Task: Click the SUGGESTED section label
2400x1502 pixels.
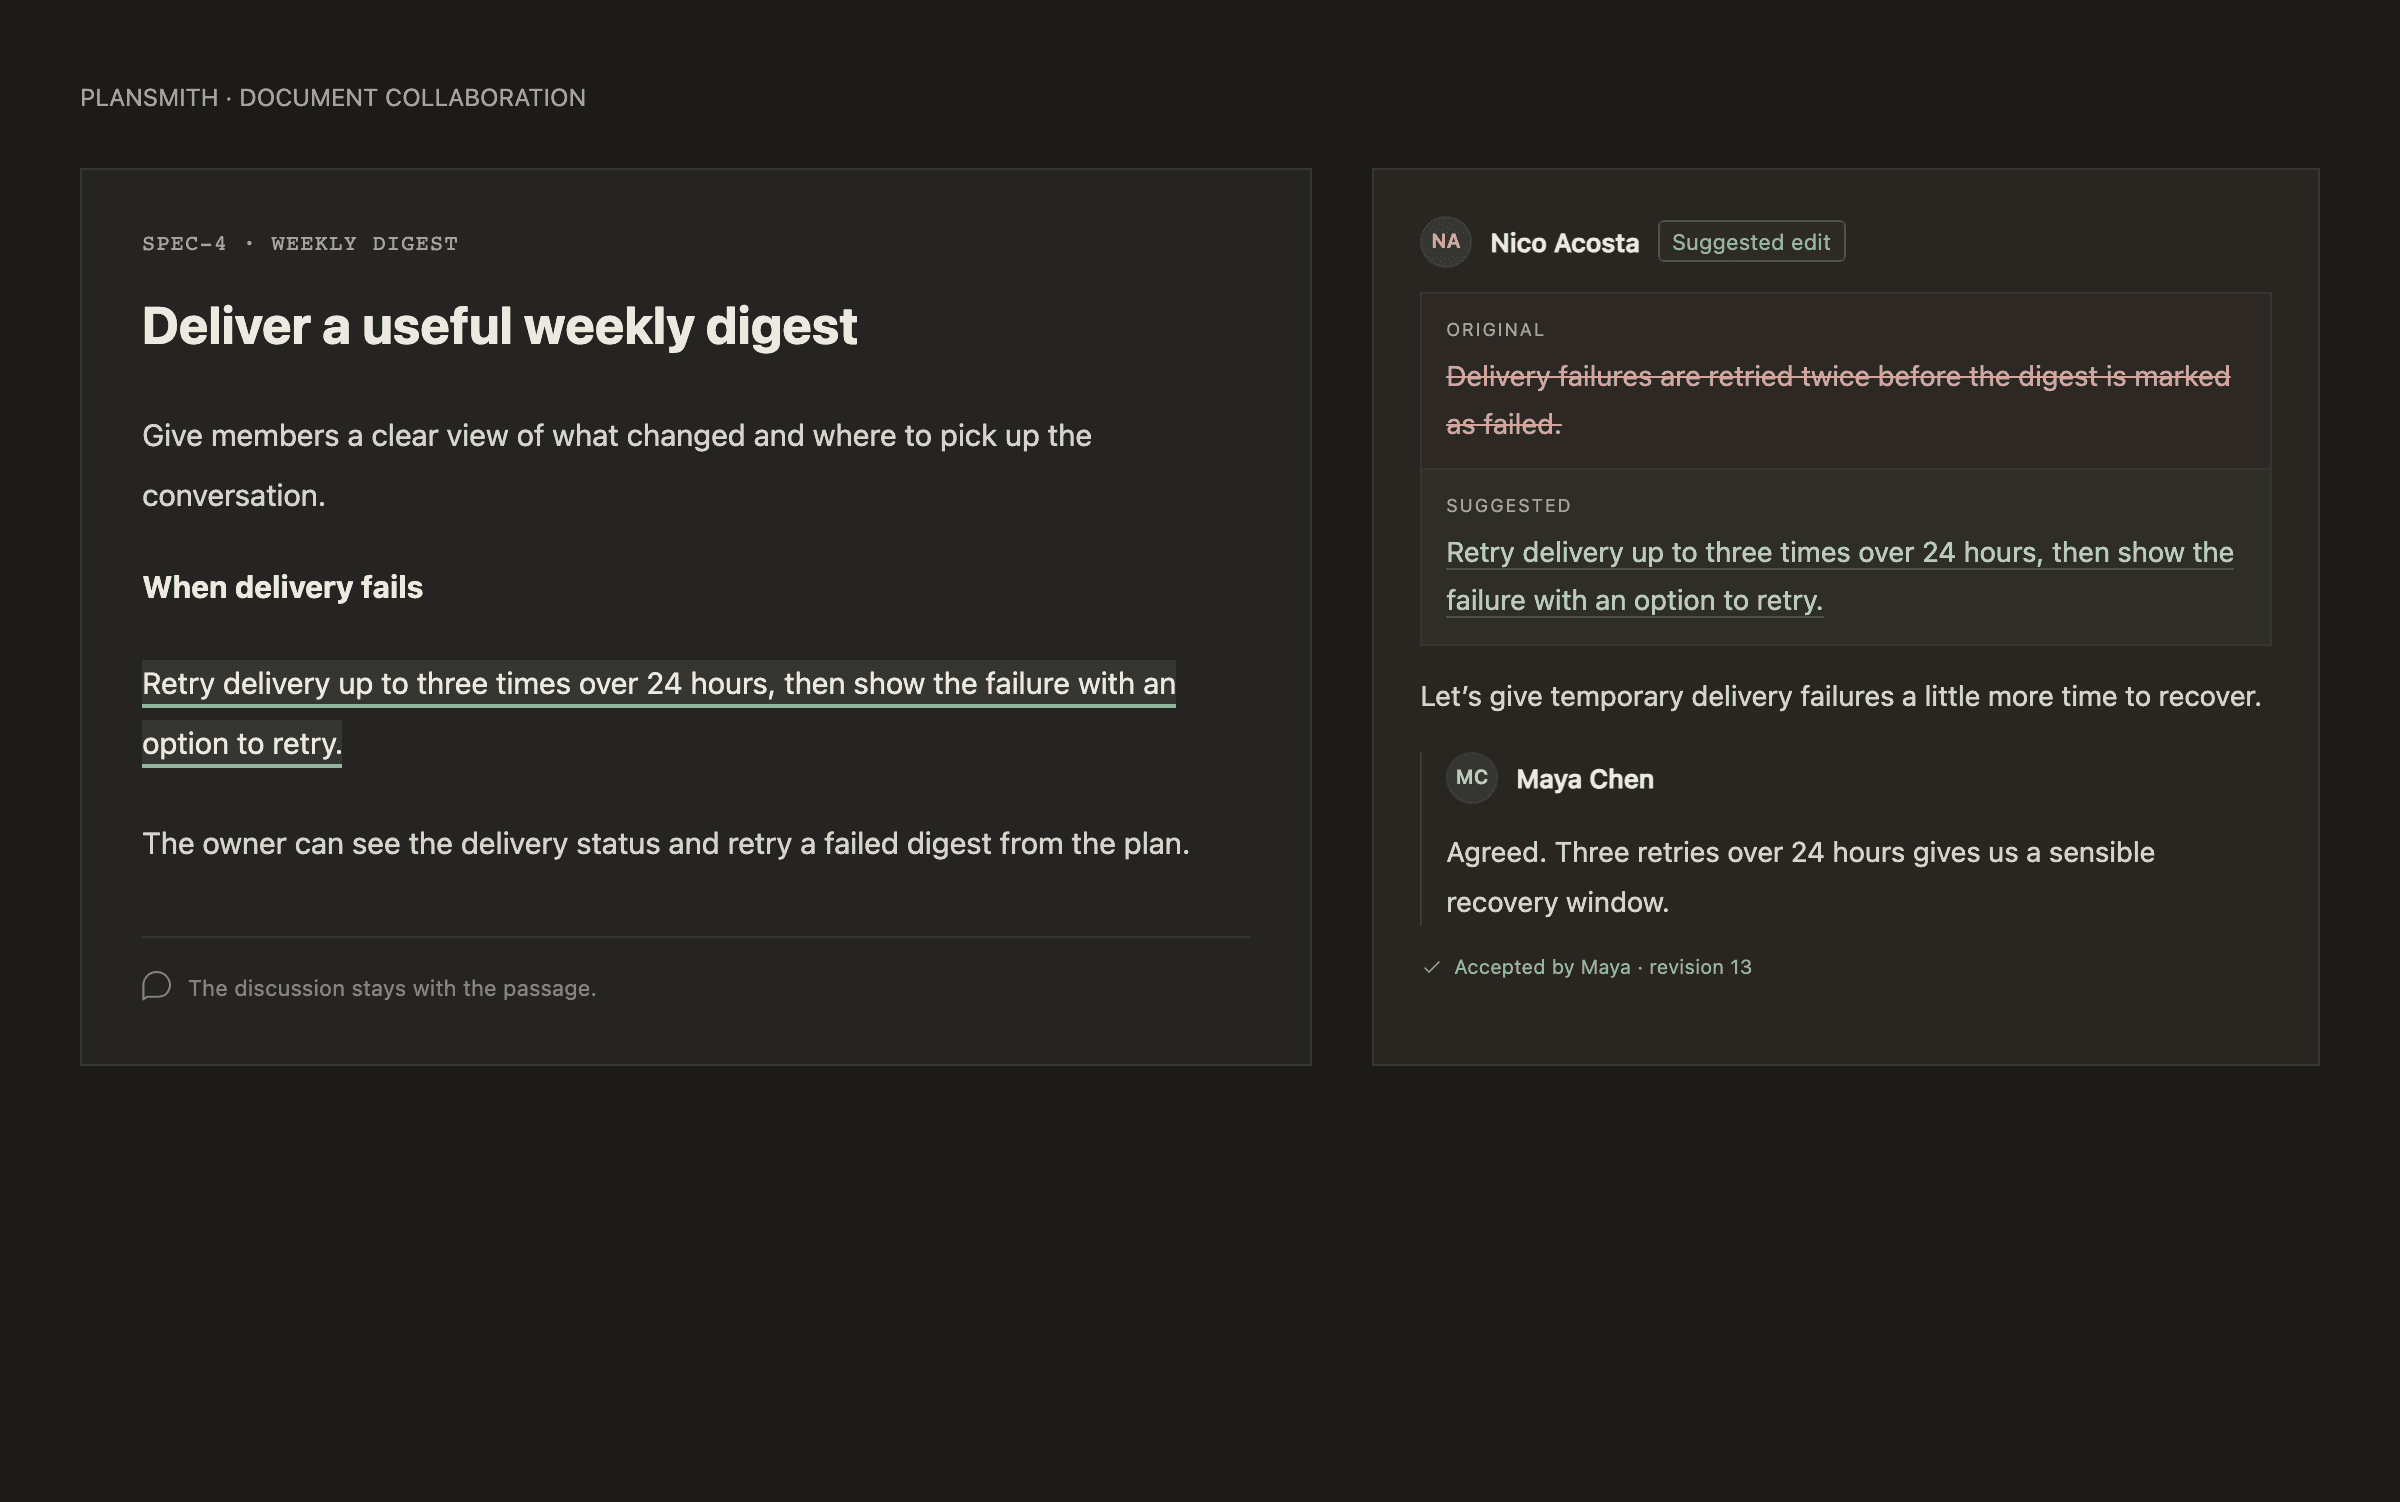Action: click(1508, 506)
